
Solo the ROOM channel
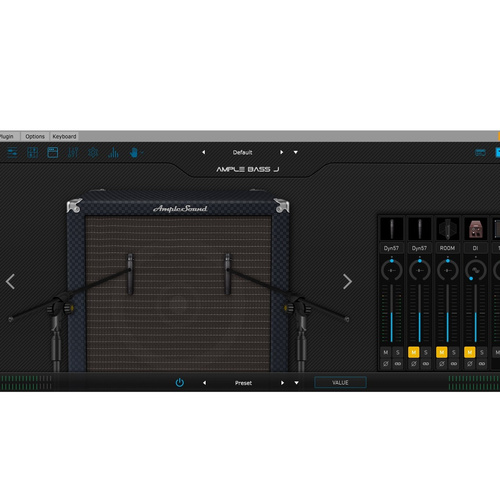coord(454,352)
